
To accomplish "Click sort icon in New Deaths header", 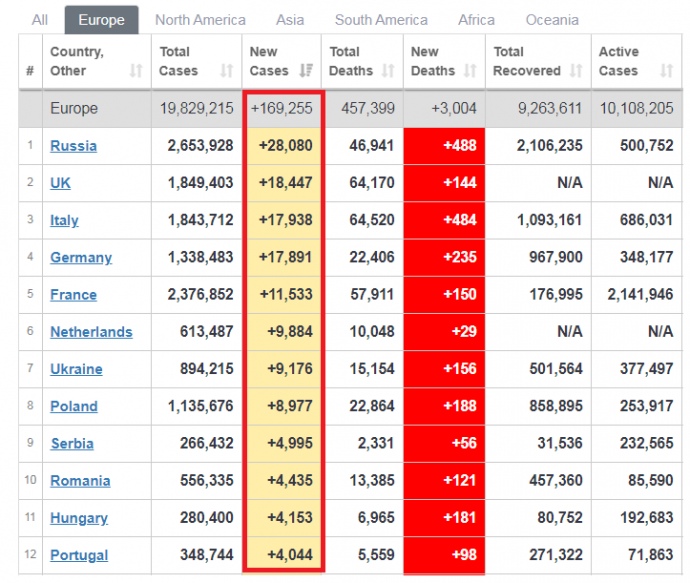I will (471, 71).
